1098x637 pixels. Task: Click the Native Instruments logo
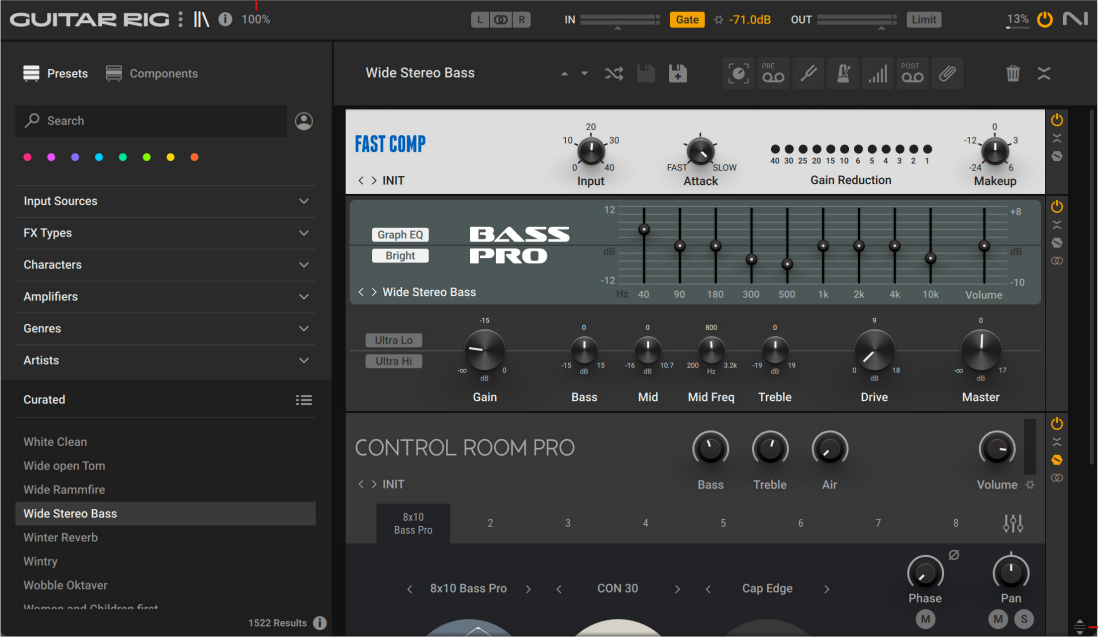[1074, 19]
